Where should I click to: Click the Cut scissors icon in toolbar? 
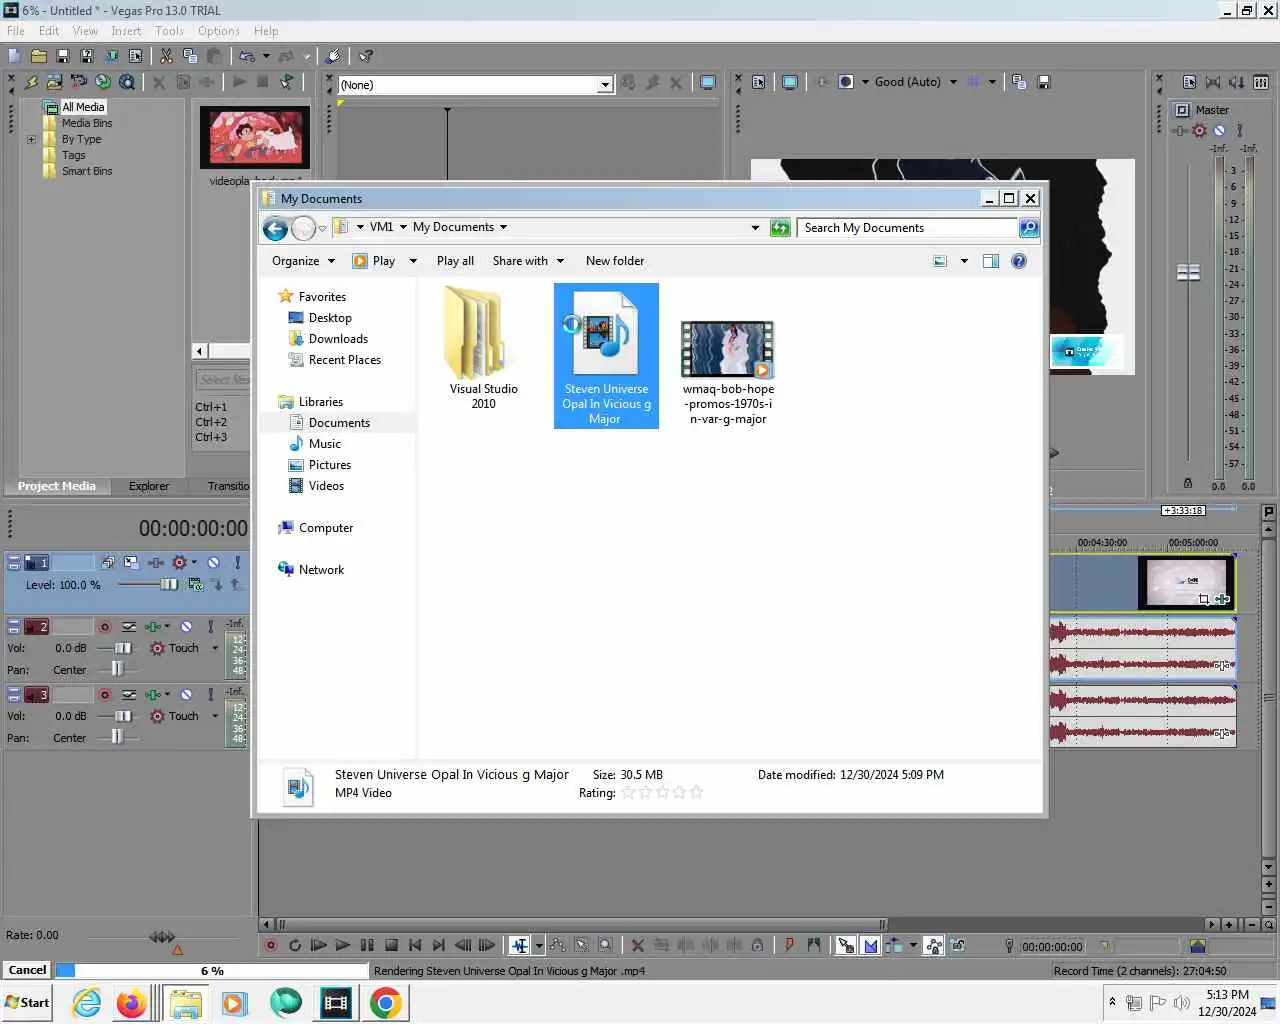(166, 56)
